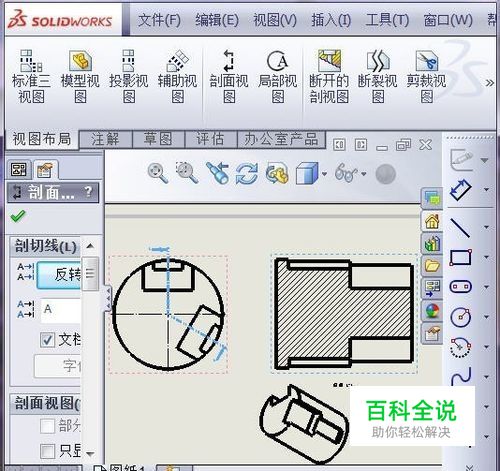The height and width of the screenshot is (471, 500).
Task: Select the Section View (剖面视图) tool
Action: point(229,76)
